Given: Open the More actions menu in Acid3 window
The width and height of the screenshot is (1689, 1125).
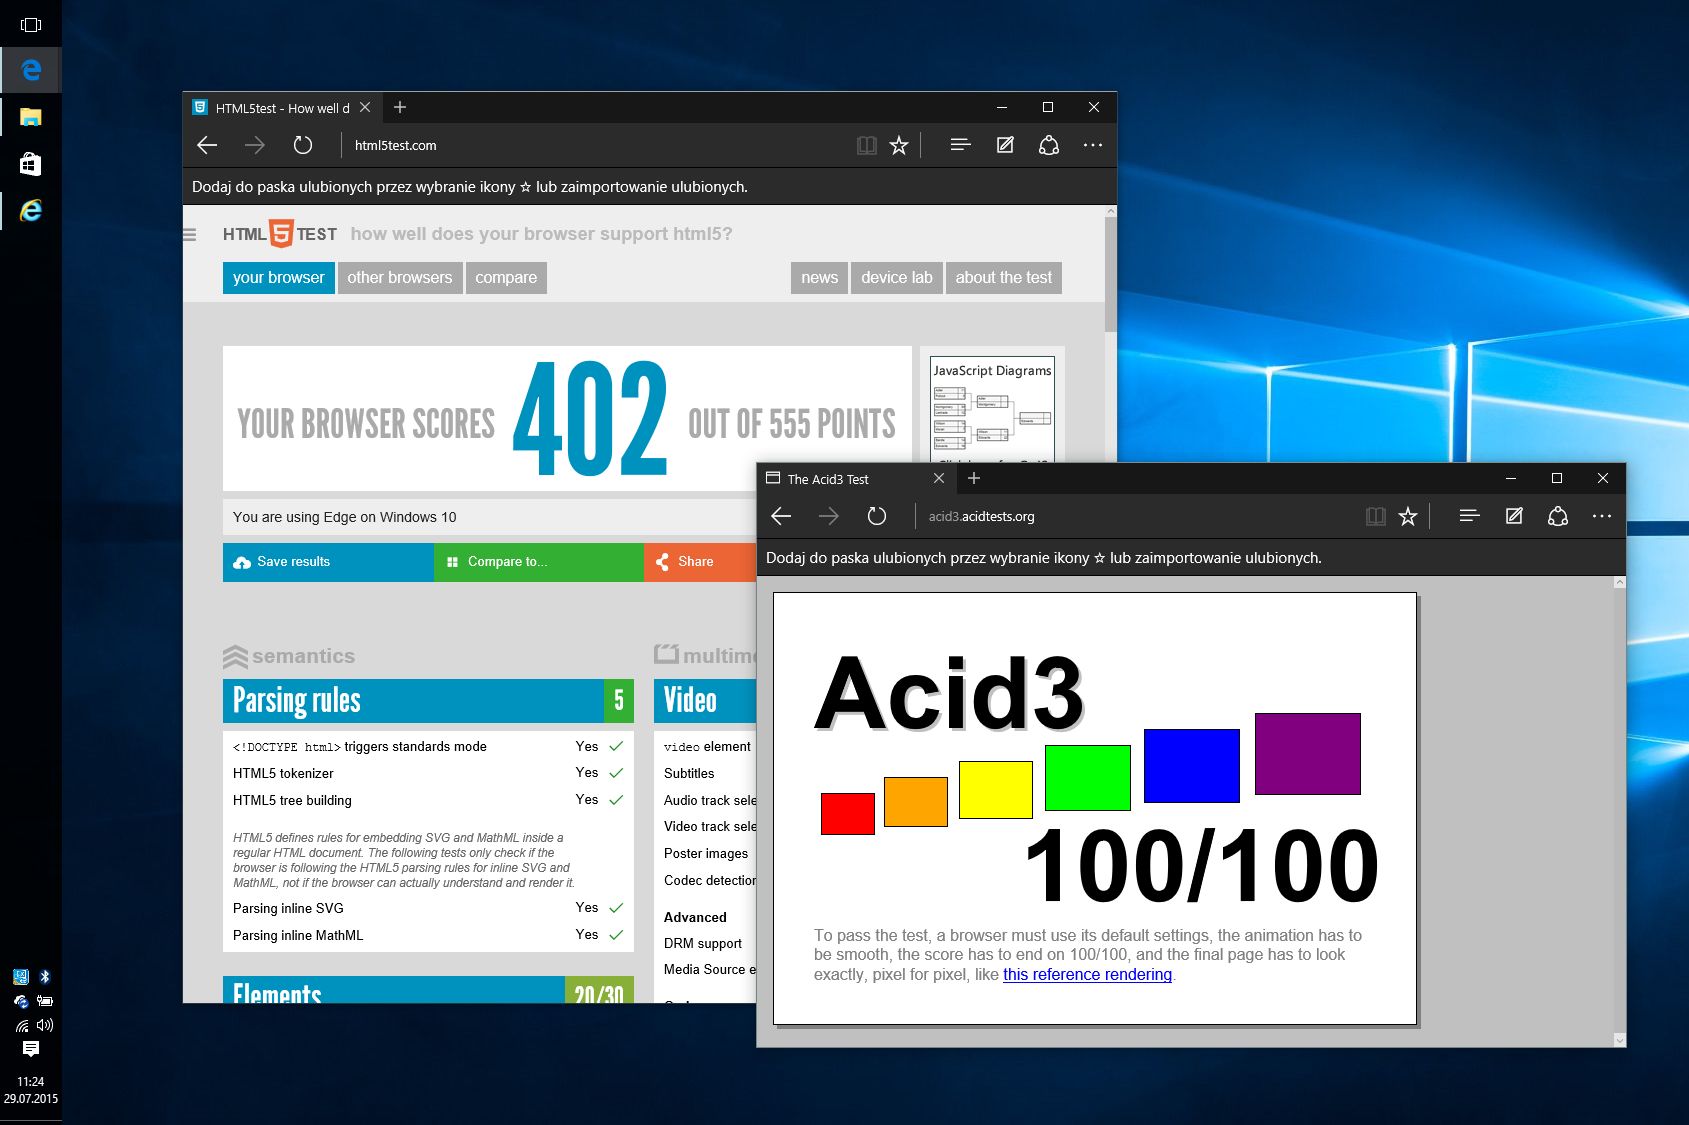Looking at the screenshot, I should 1602,516.
